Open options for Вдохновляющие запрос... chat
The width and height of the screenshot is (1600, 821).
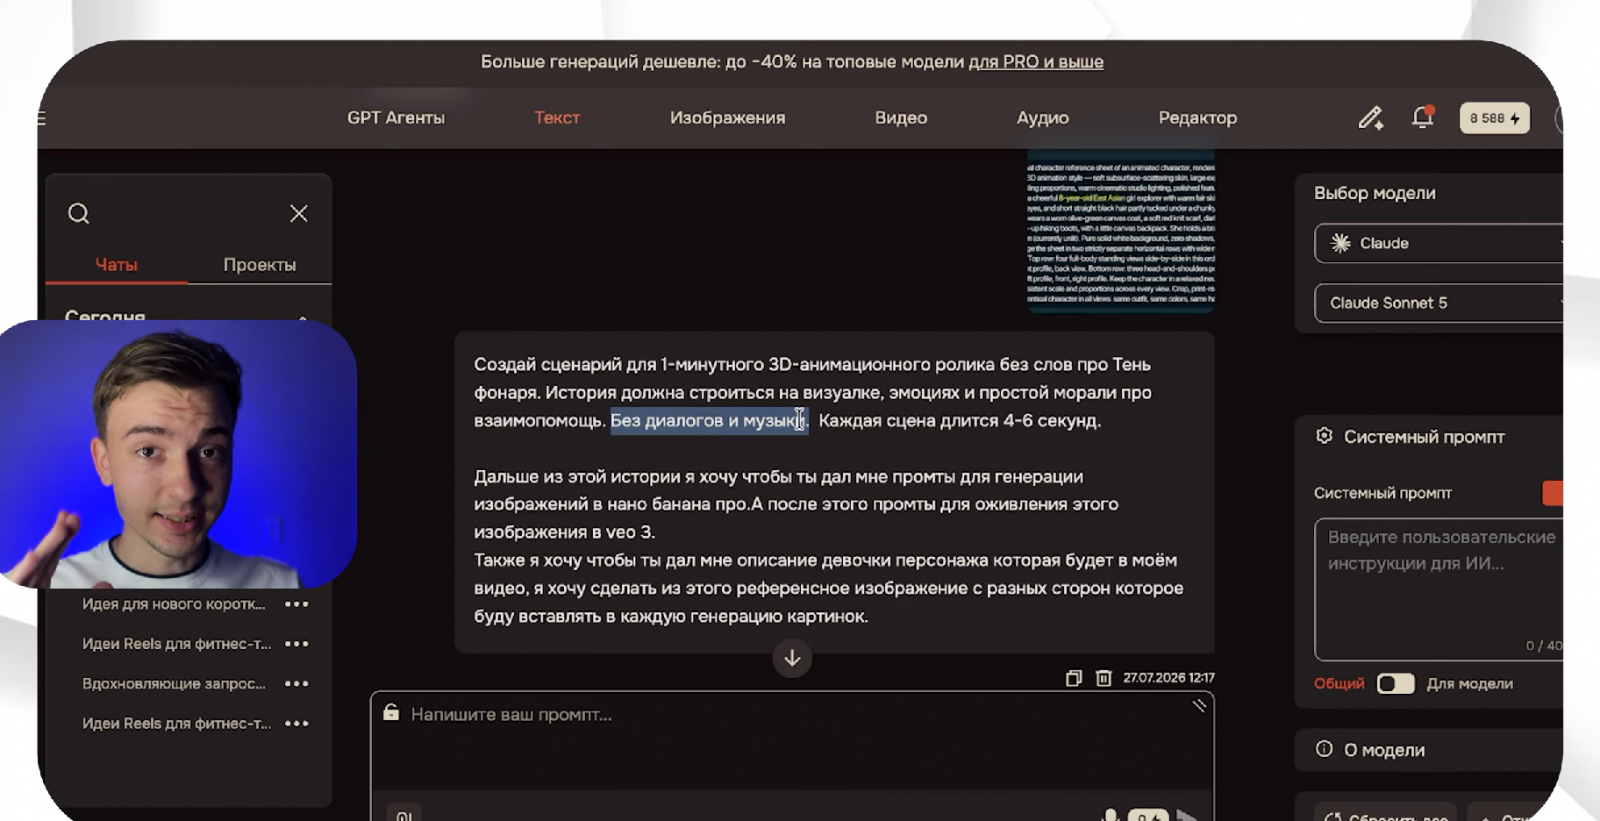(x=297, y=684)
